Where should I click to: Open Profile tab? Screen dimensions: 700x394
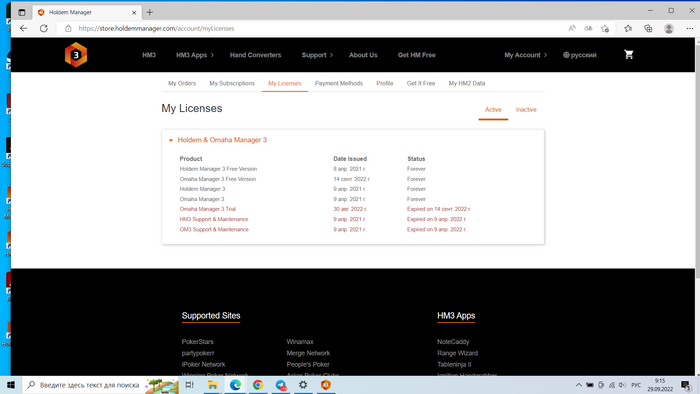pyautogui.click(x=384, y=83)
